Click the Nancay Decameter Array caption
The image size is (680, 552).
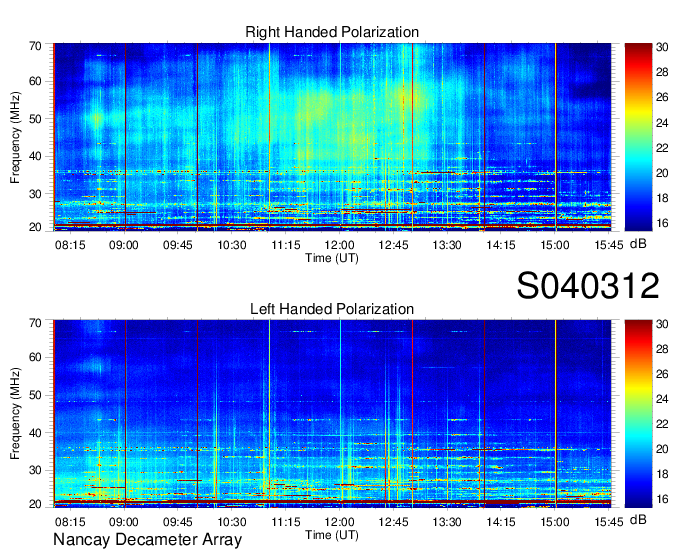(x=147, y=540)
